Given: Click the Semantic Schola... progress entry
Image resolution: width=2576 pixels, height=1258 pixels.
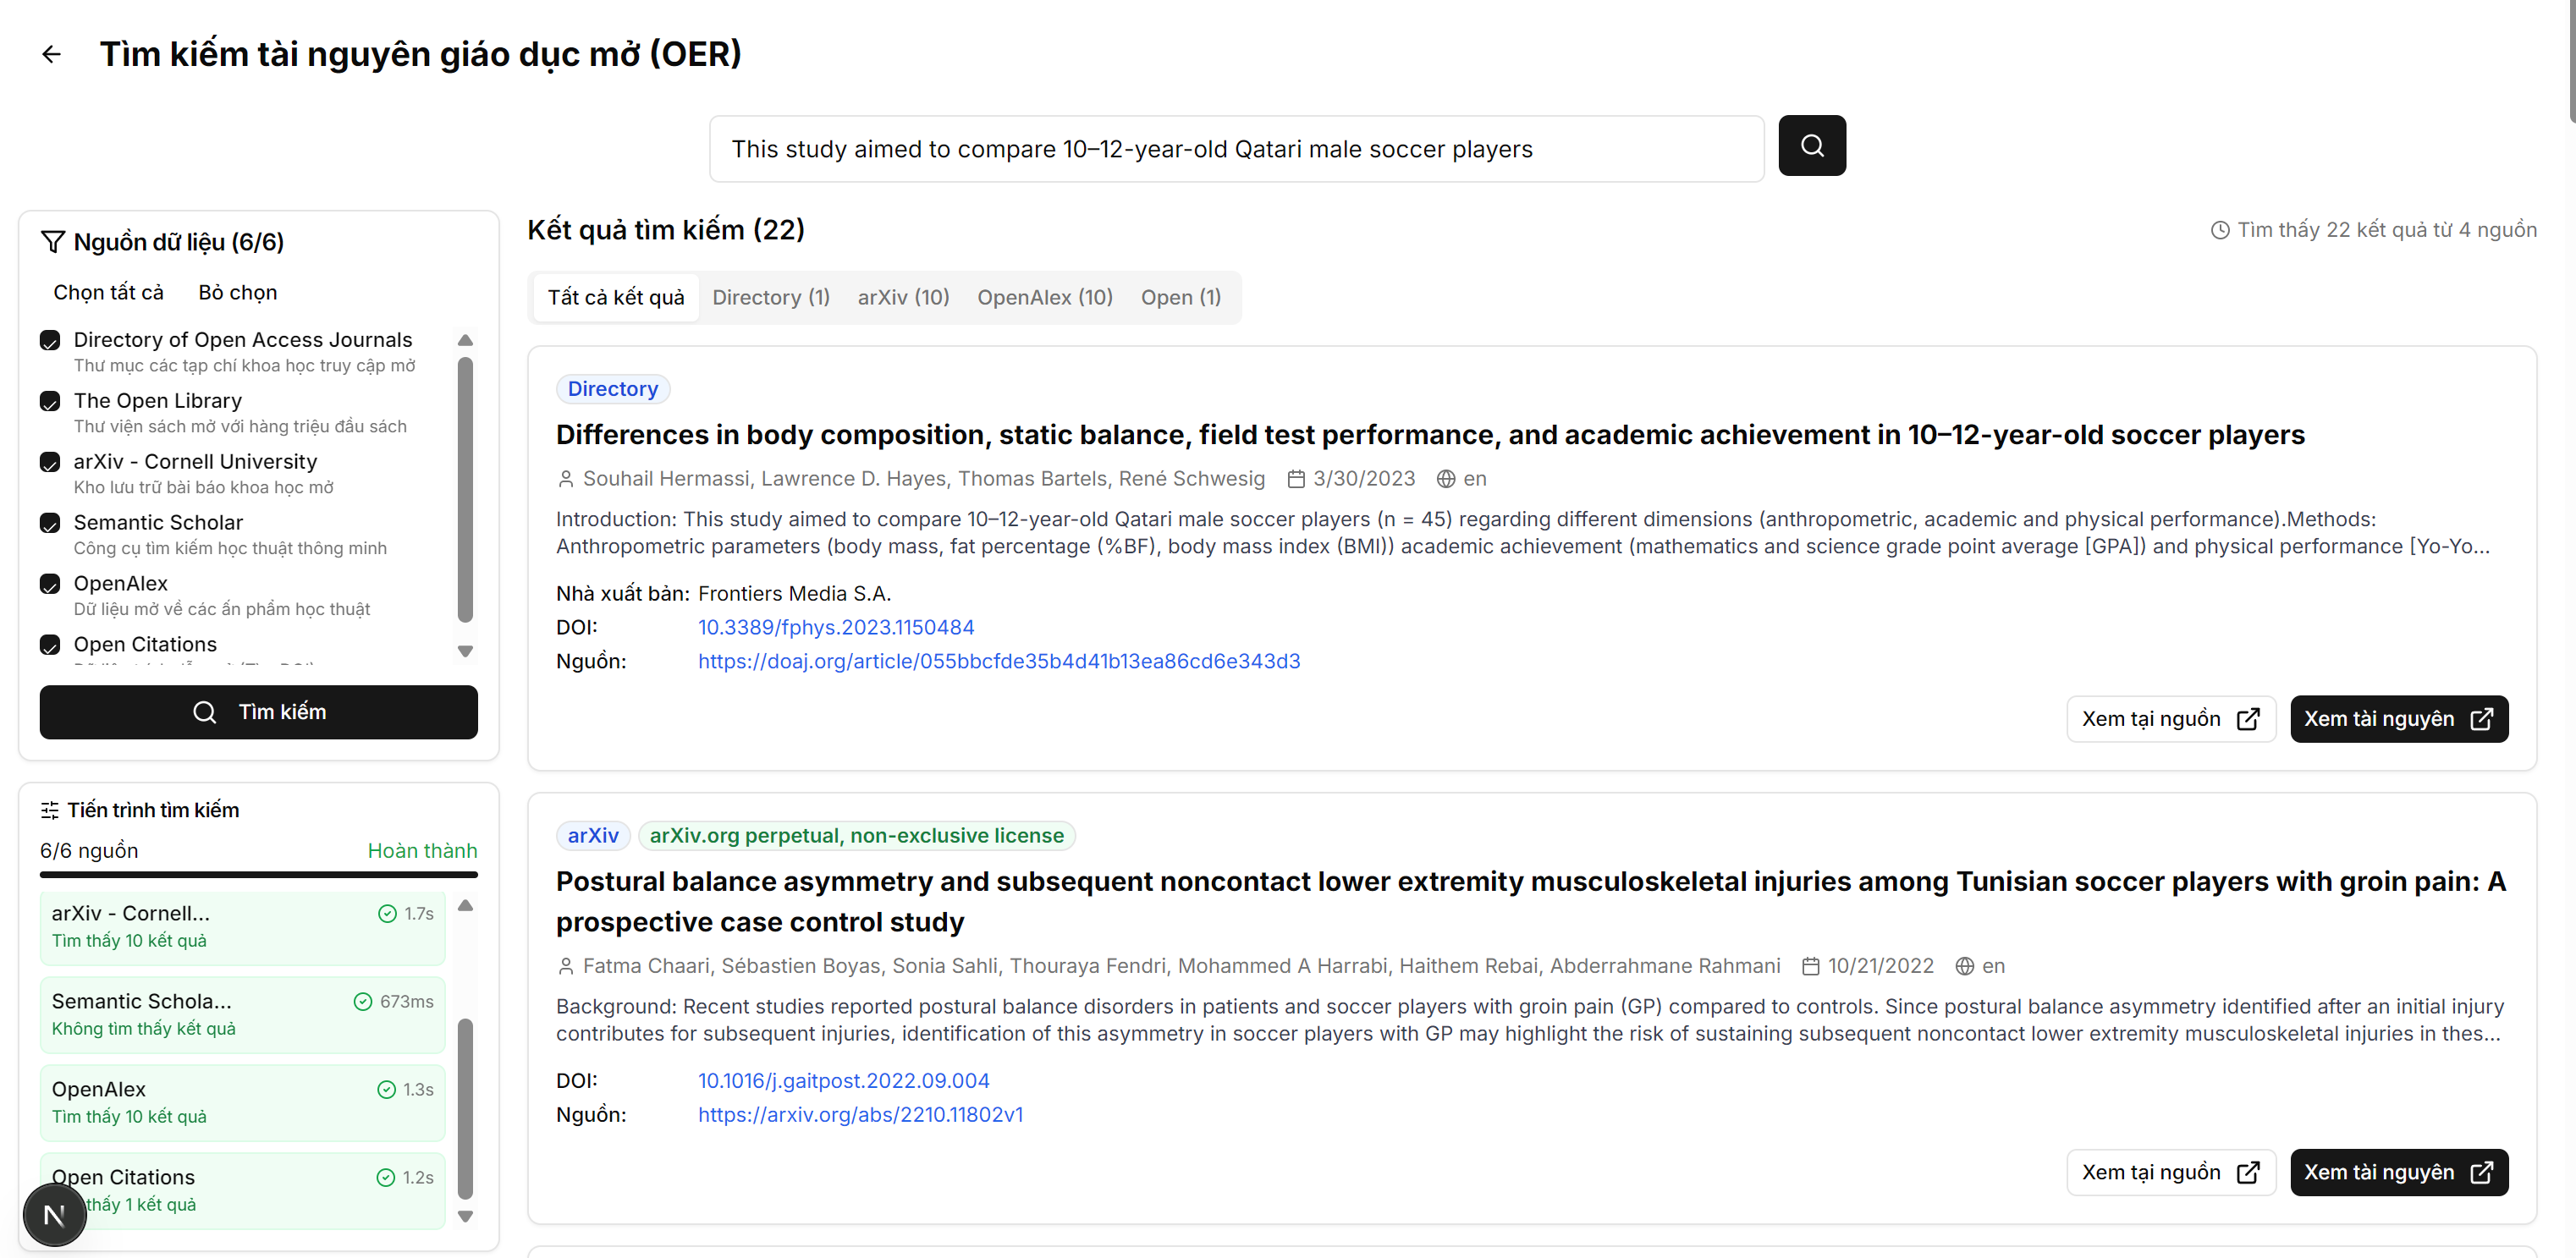Looking at the screenshot, I should (x=242, y=1015).
